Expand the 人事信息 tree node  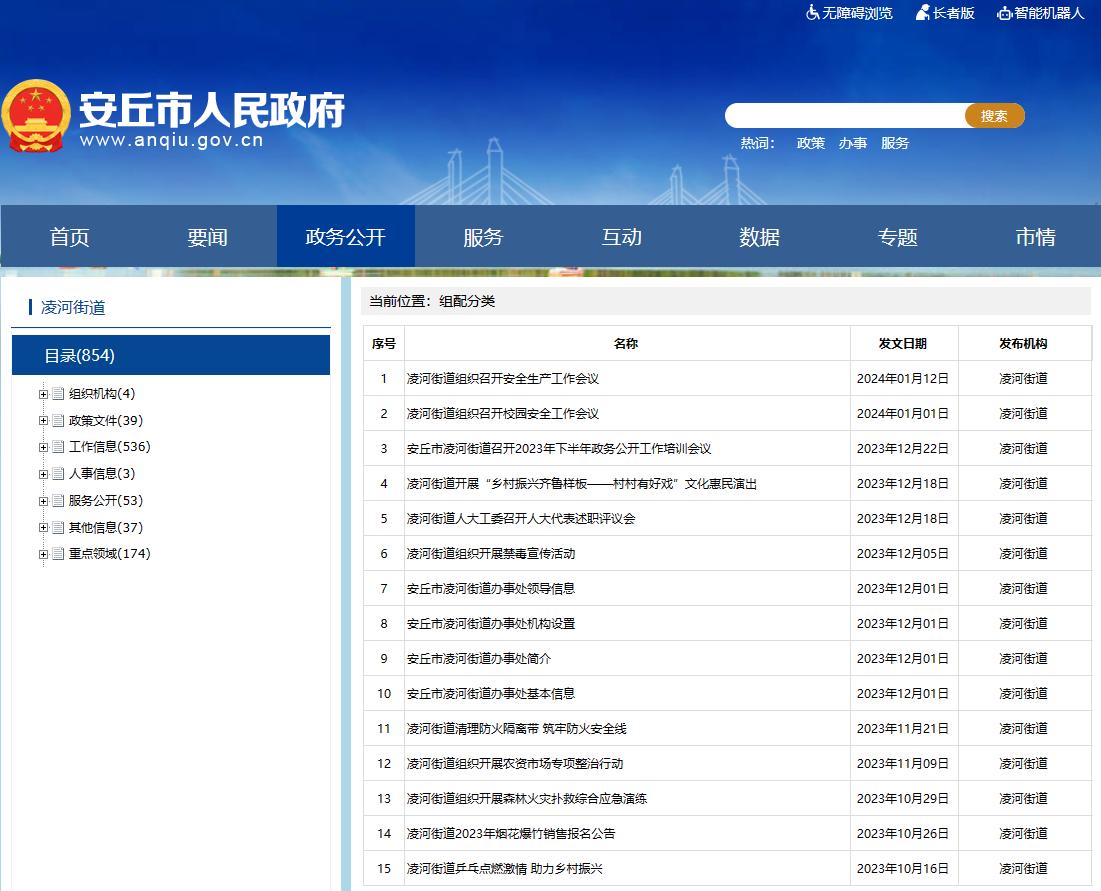[x=44, y=474]
